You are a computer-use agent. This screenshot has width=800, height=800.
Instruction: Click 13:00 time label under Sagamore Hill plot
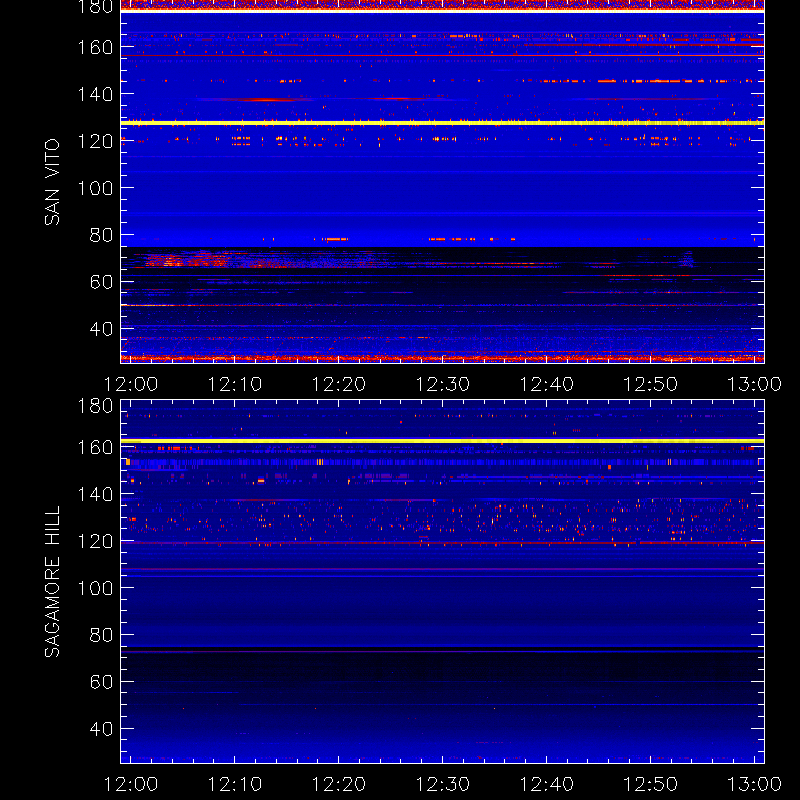(x=754, y=784)
